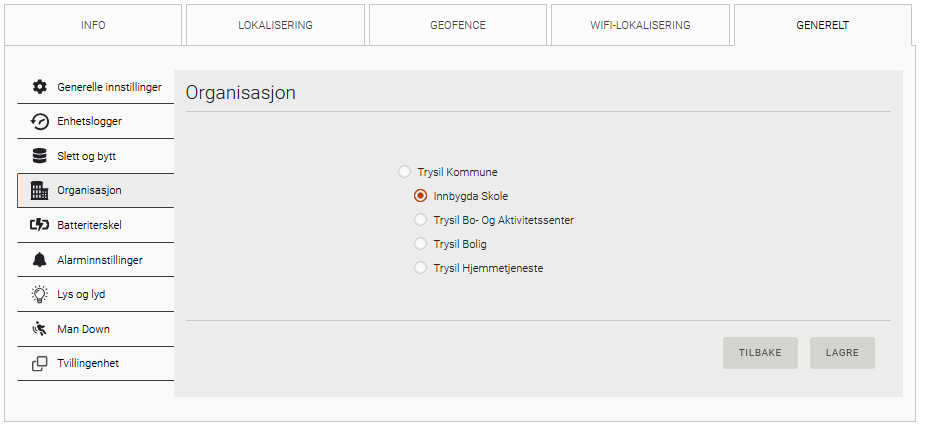This screenshot has height=434, width=925.
Task: Switch to the Info tab
Action: [x=93, y=25]
